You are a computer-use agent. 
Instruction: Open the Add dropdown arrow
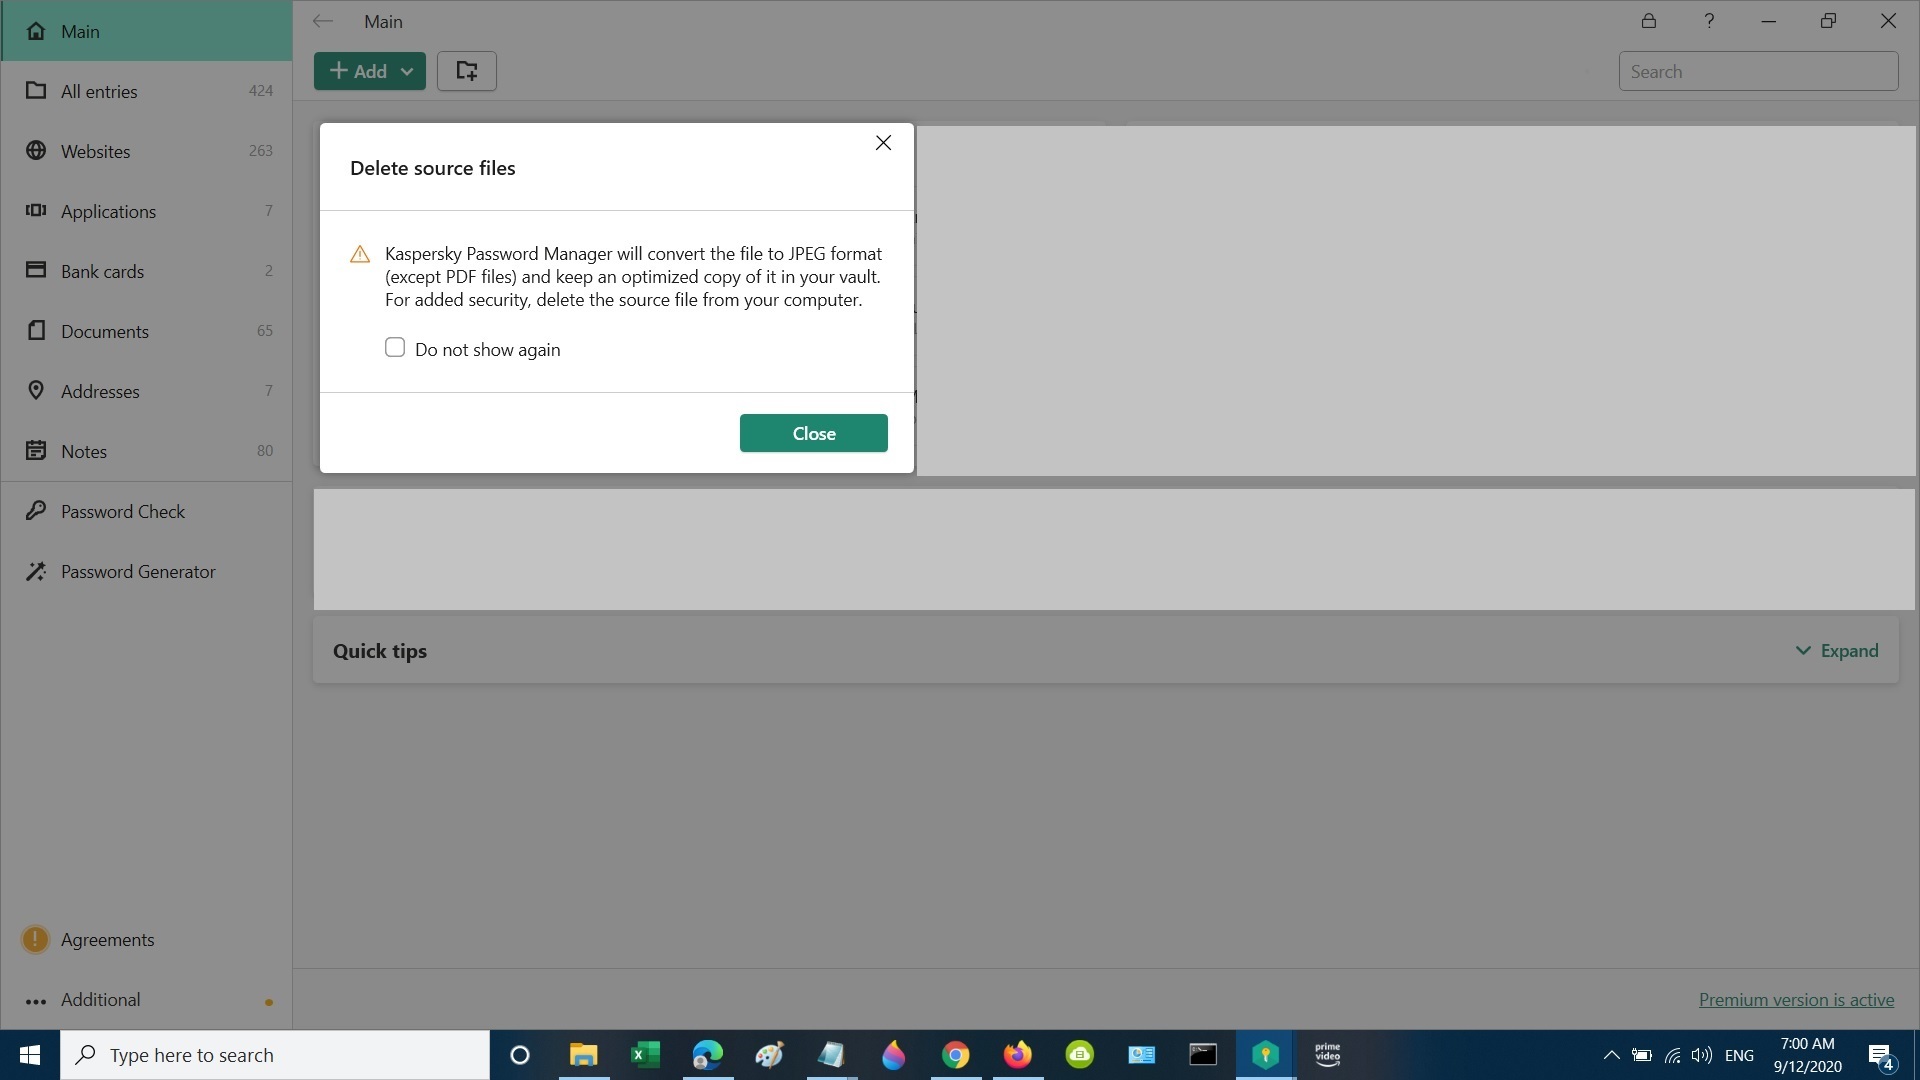tap(407, 71)
